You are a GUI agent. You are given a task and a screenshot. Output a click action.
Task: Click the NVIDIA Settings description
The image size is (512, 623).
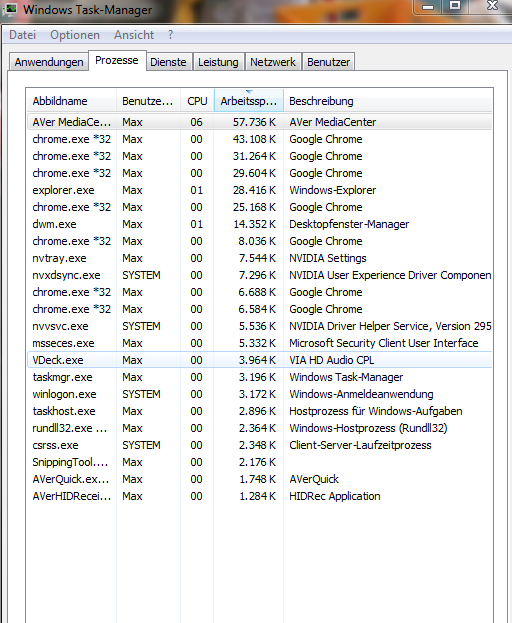tap(328, 258)
